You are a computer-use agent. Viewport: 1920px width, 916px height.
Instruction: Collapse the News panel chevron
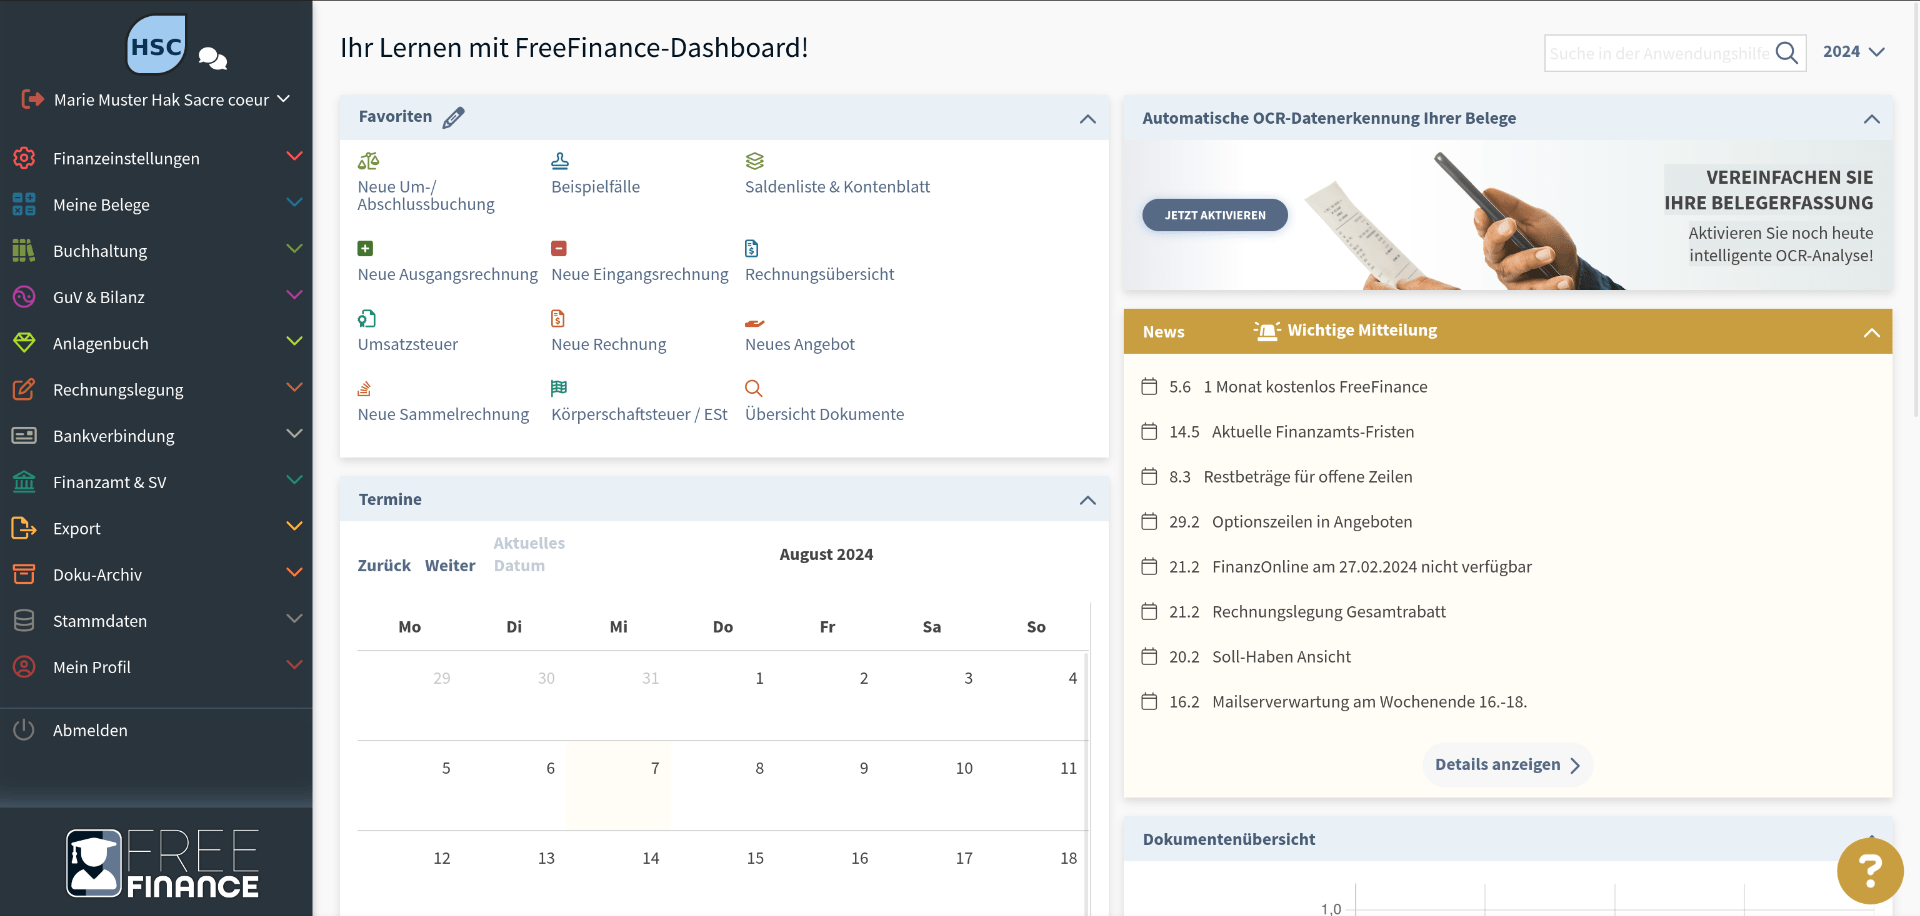1872,333
